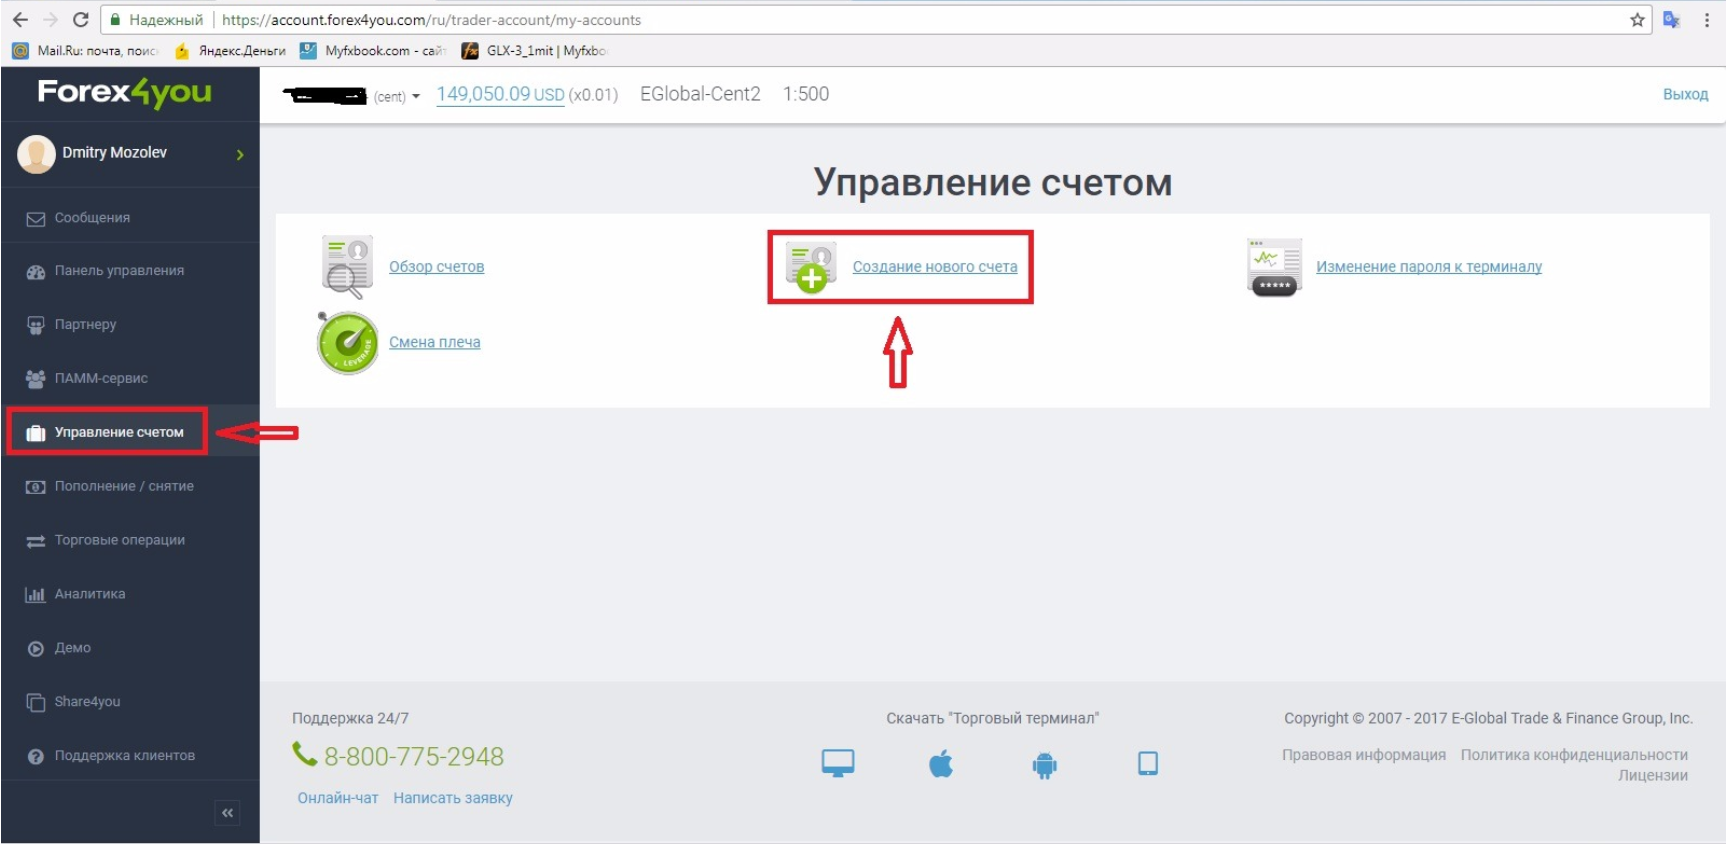Click the Forex4you logo
The image size is (1726, 844).
click(x=125, y=93)
